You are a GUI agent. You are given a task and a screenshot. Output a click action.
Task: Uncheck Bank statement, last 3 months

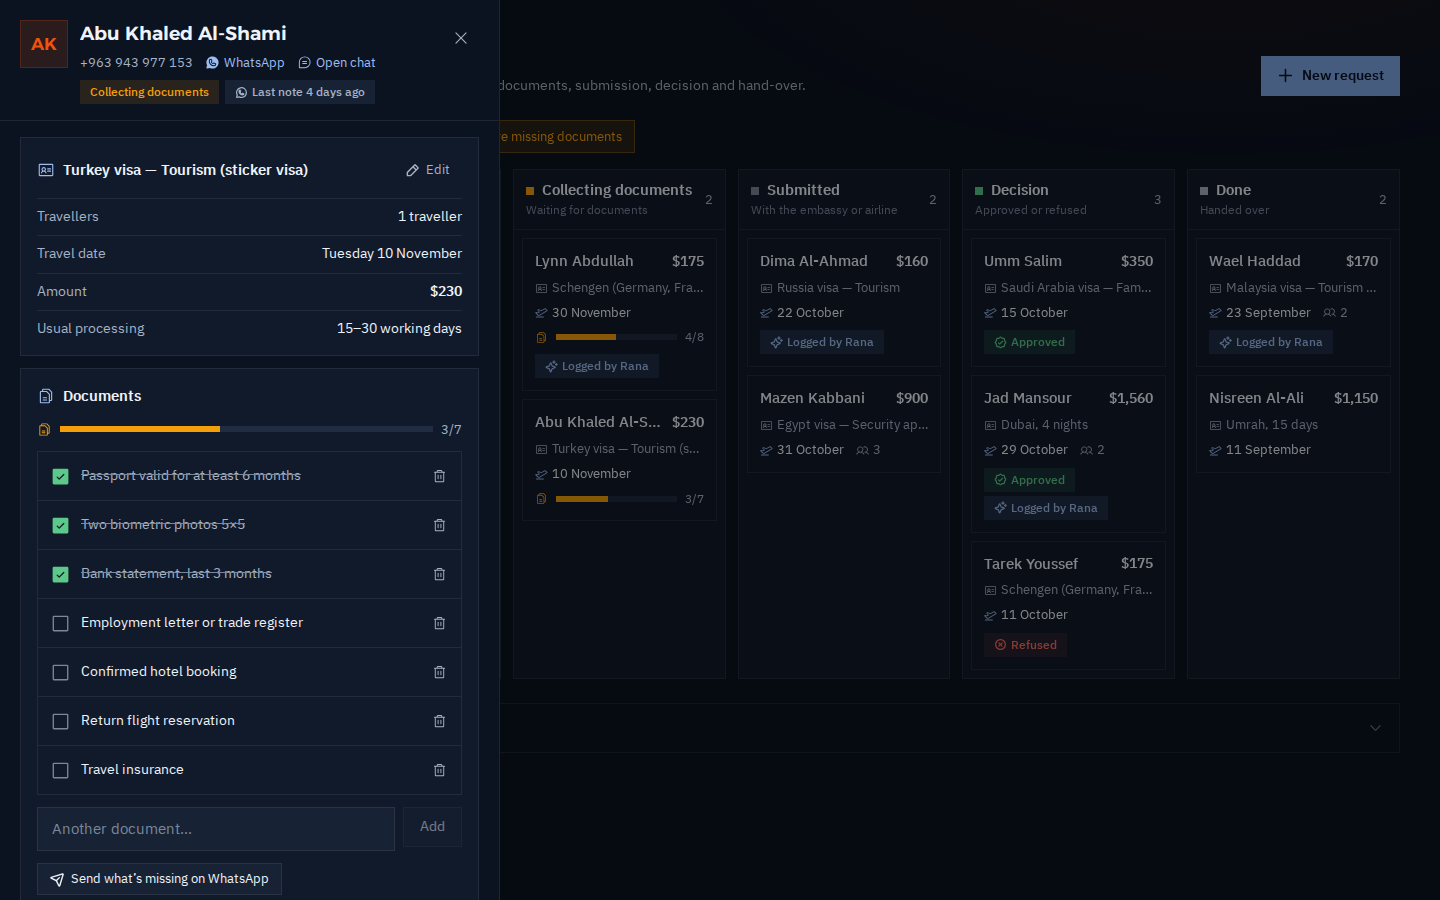(x=60, y=575)
